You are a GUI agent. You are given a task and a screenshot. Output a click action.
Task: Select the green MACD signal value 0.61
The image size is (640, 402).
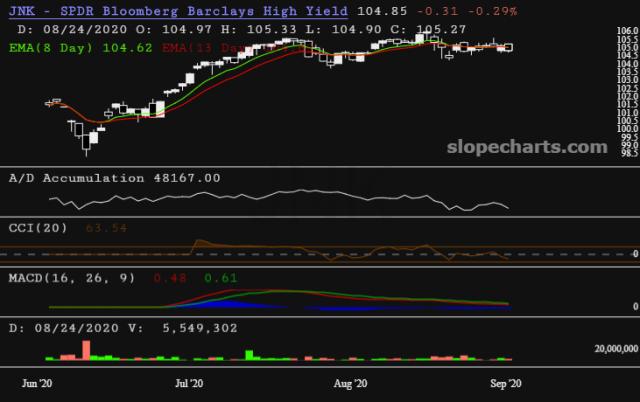(220, 278)
